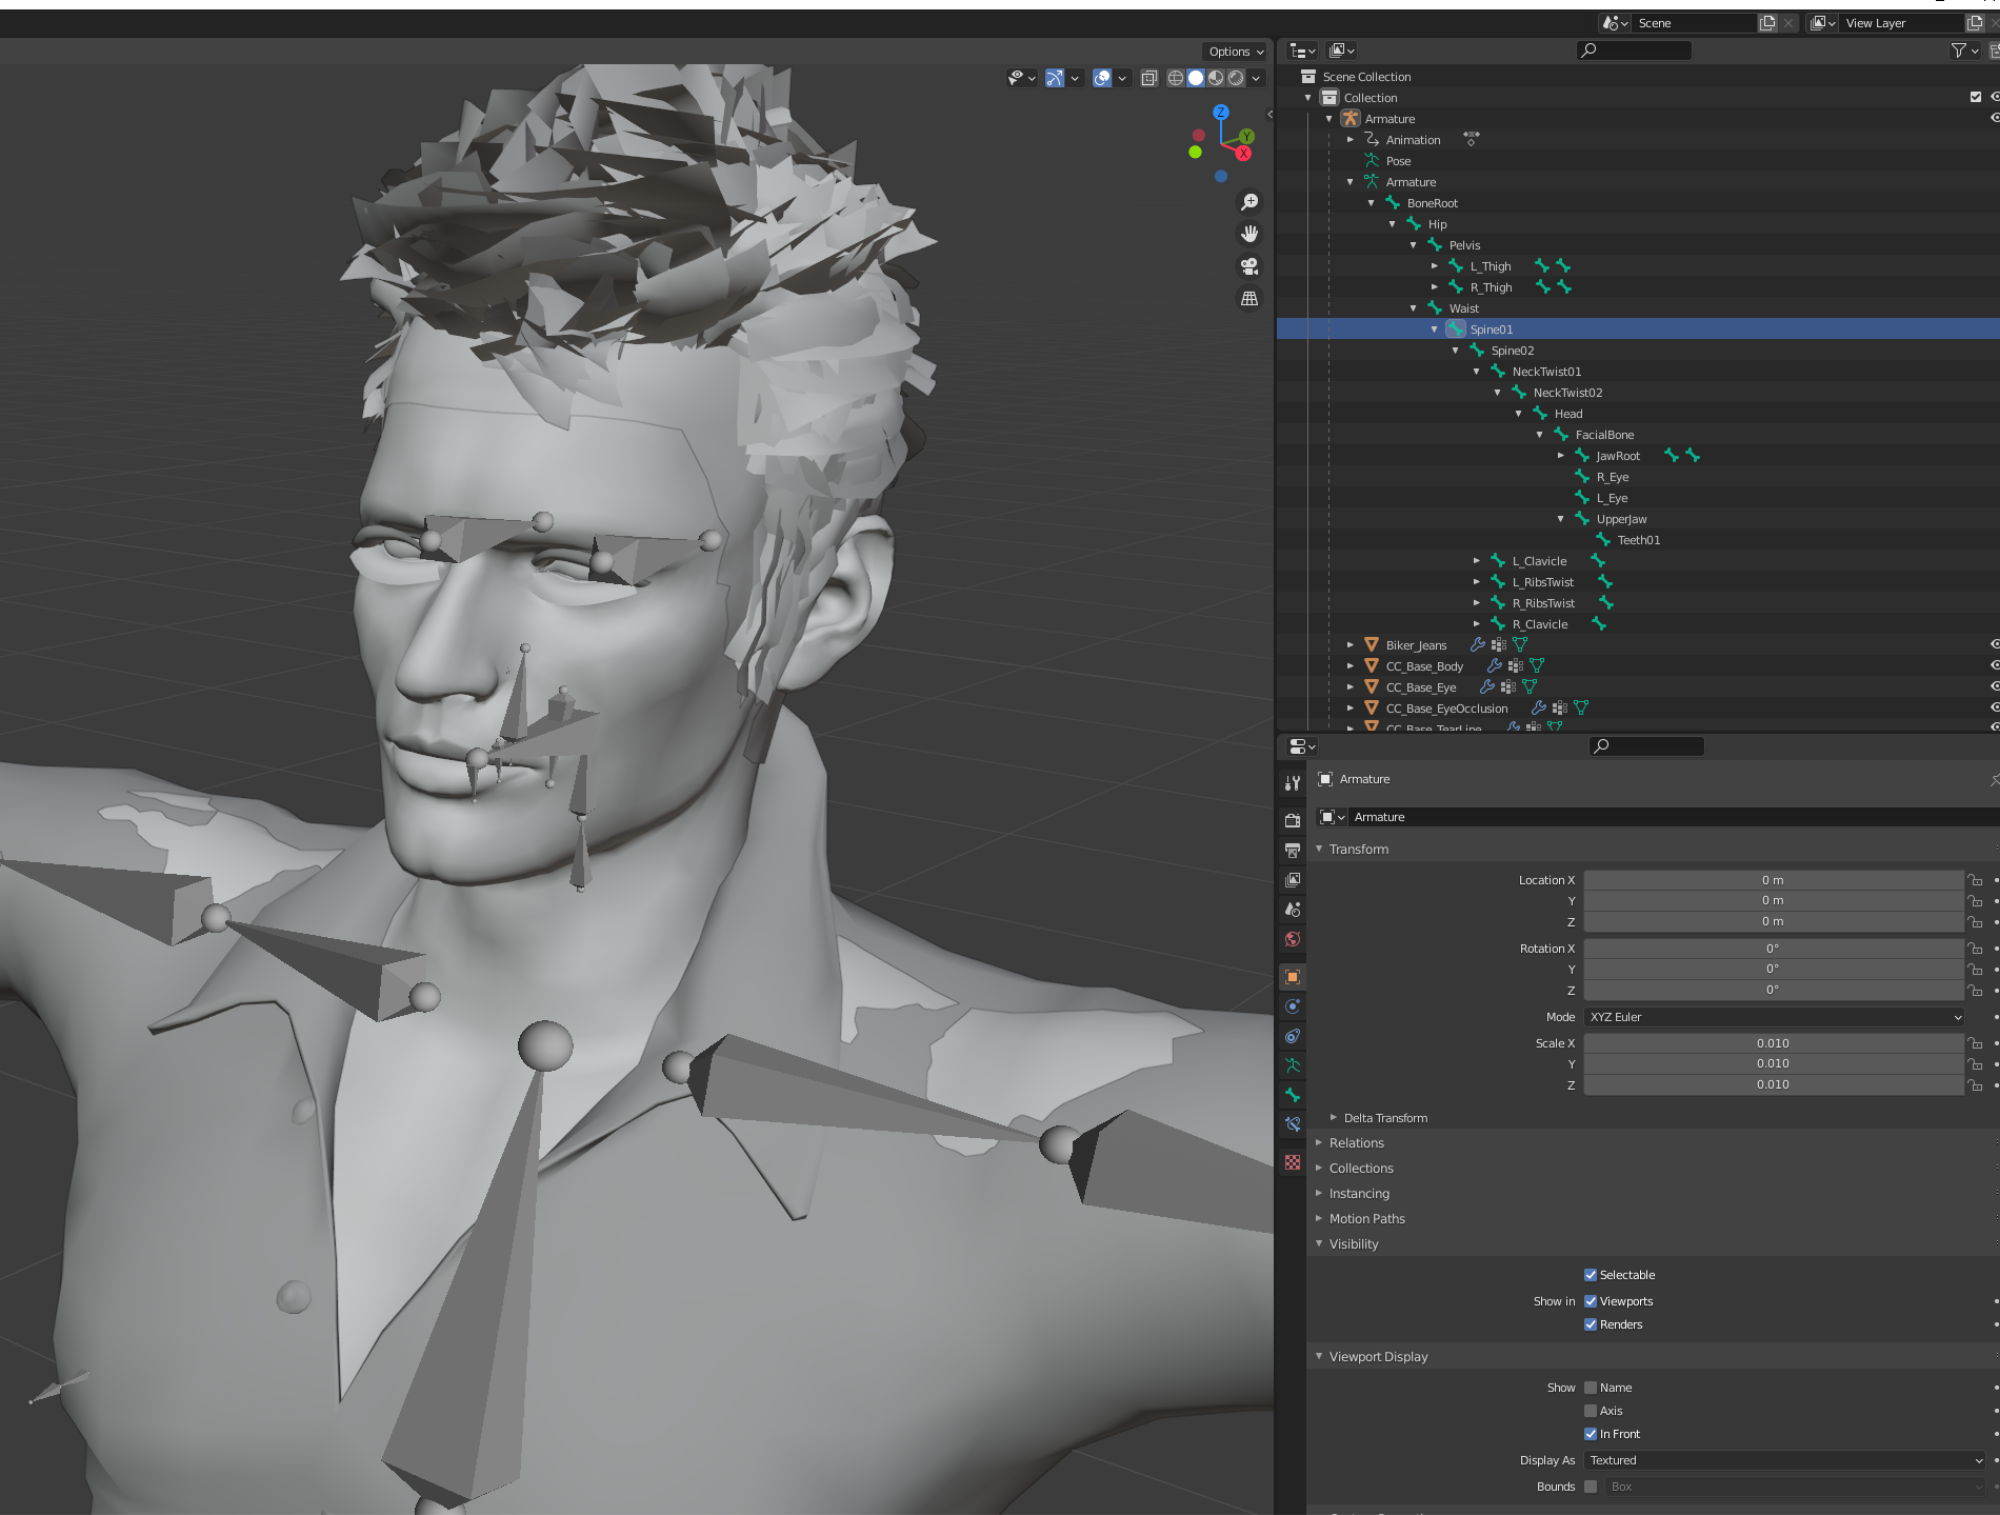2000x1515 pixels.
Task: Toggle viewport overlays display button
Action: 1102,78
